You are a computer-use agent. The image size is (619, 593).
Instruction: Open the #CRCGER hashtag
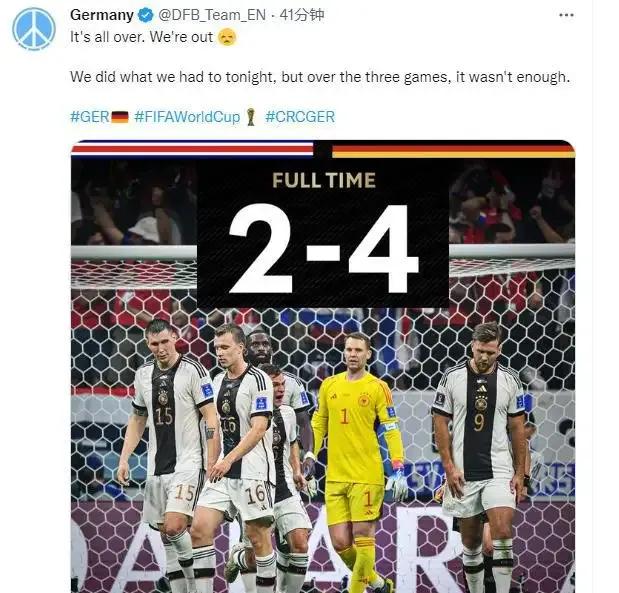(300, 117)
